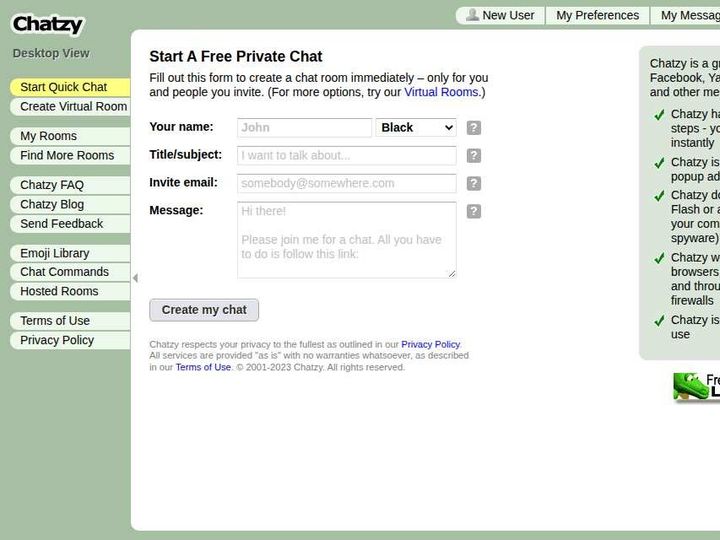
Task: Open Emoji Library
Action: [x=70, y=253]
